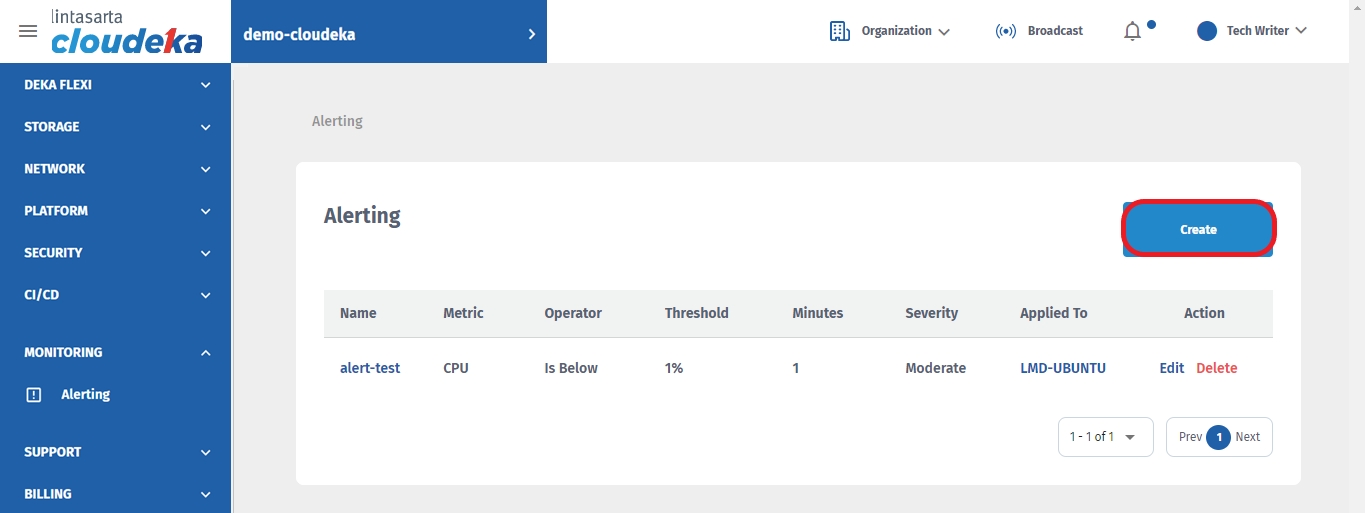1366x513 pixels.
Task: Click the Broadcast signal icon
Action: [x=1005, y=31]
